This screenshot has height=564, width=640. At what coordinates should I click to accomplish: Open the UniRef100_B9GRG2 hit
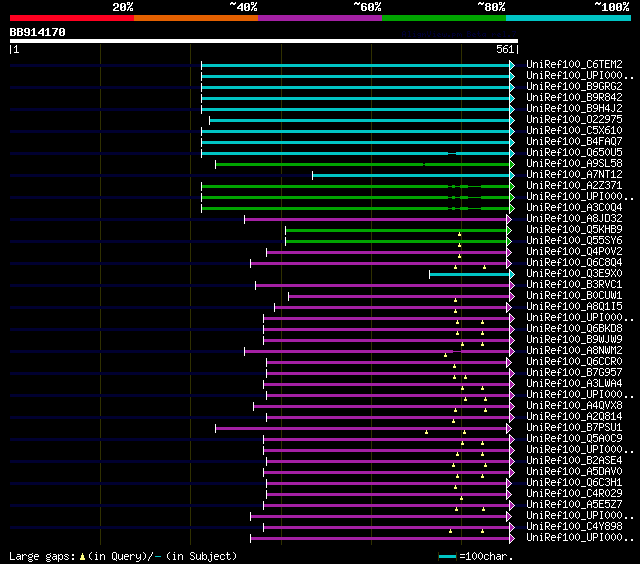[x=574, y=87]
